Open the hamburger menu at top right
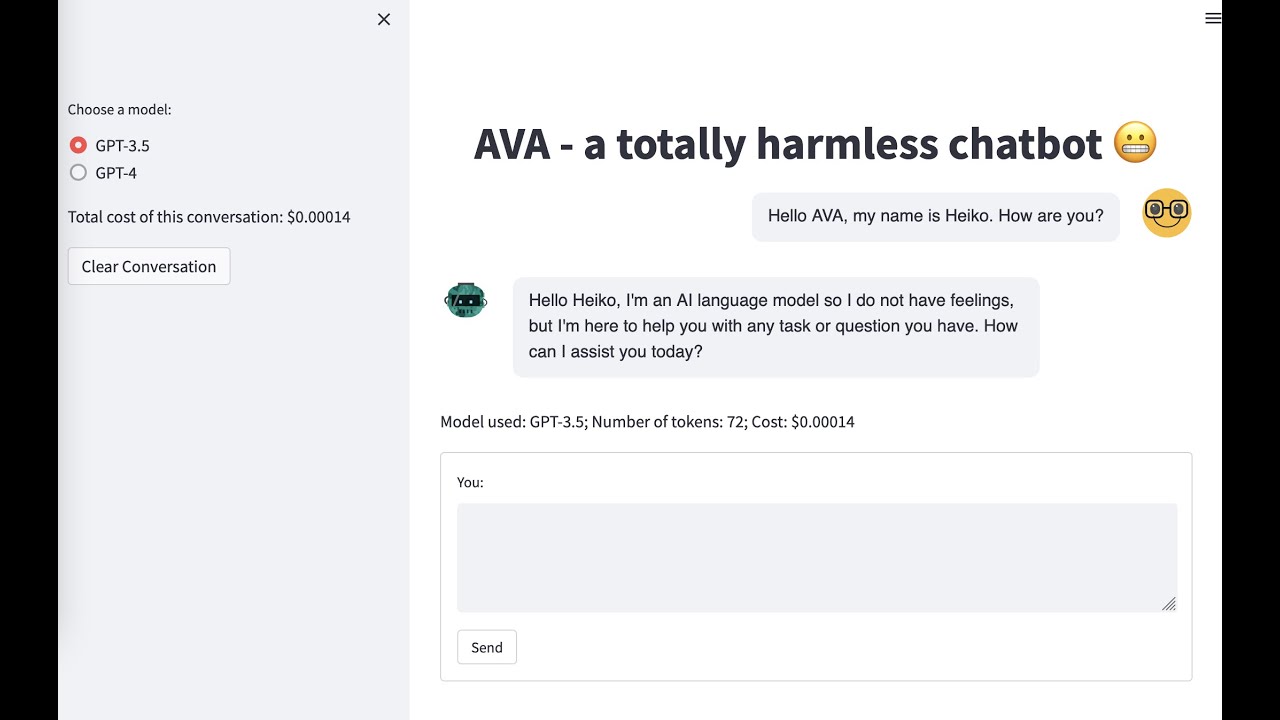This screenshot has height=720, width=1280. pyautogui.click(x=1213, y=18)
